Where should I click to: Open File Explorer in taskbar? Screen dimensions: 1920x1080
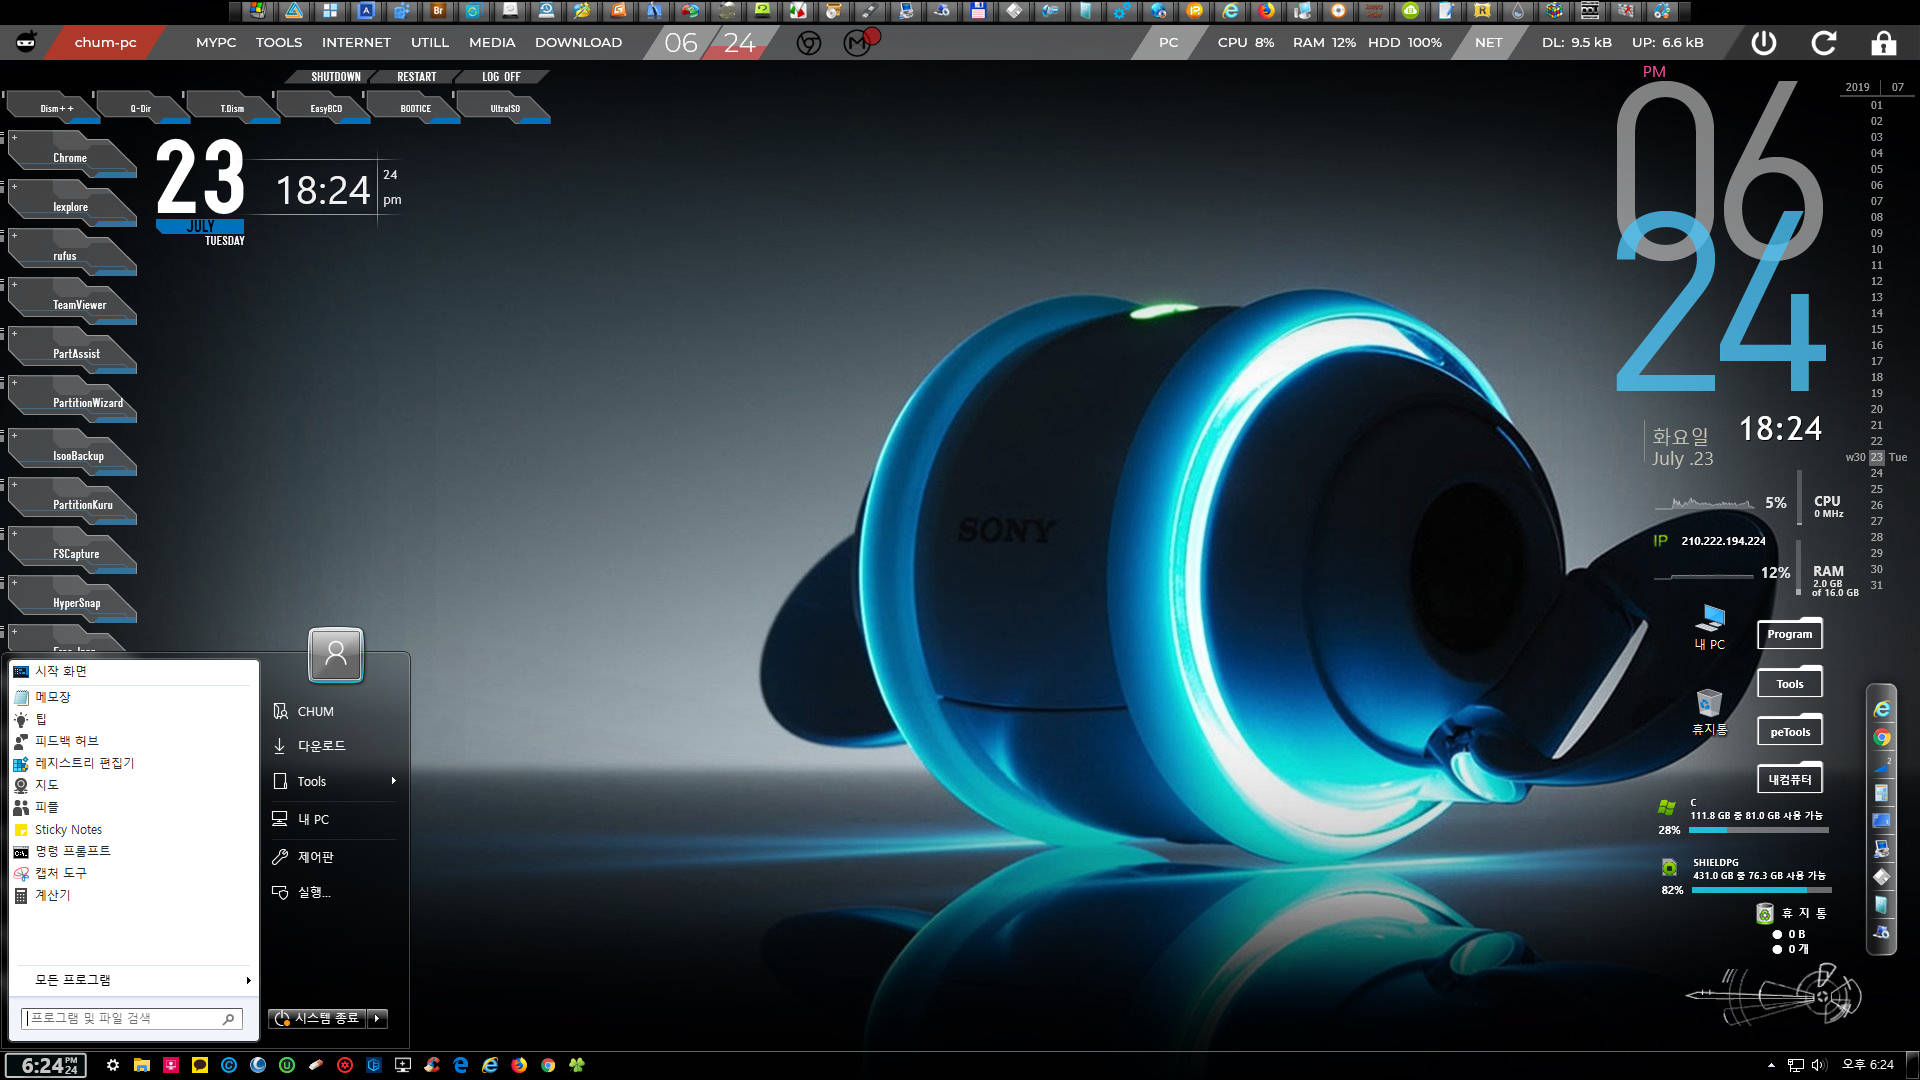(x=142, y=1065)
